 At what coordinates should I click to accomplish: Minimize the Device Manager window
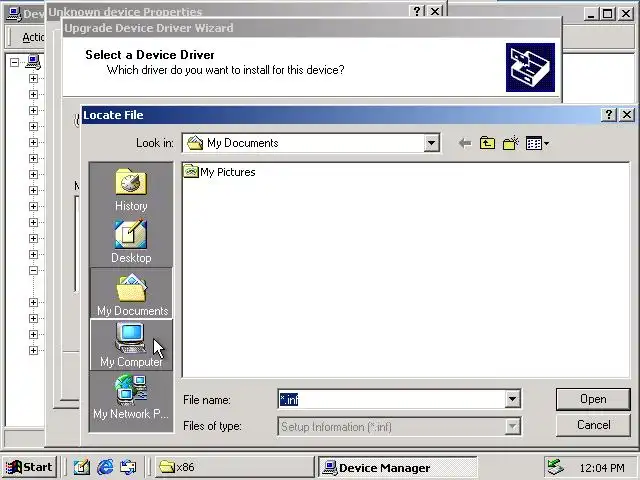591,14
